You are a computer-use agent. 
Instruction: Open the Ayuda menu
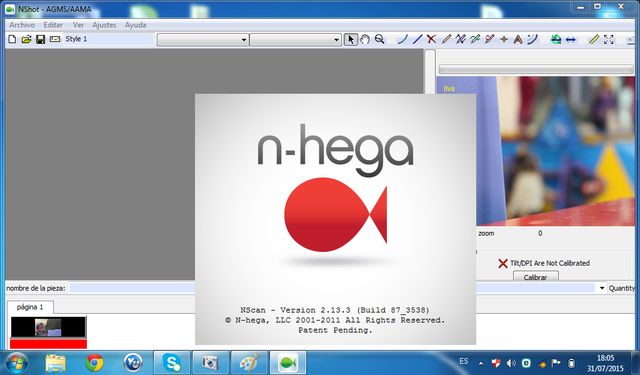click(x=136, y=25)
